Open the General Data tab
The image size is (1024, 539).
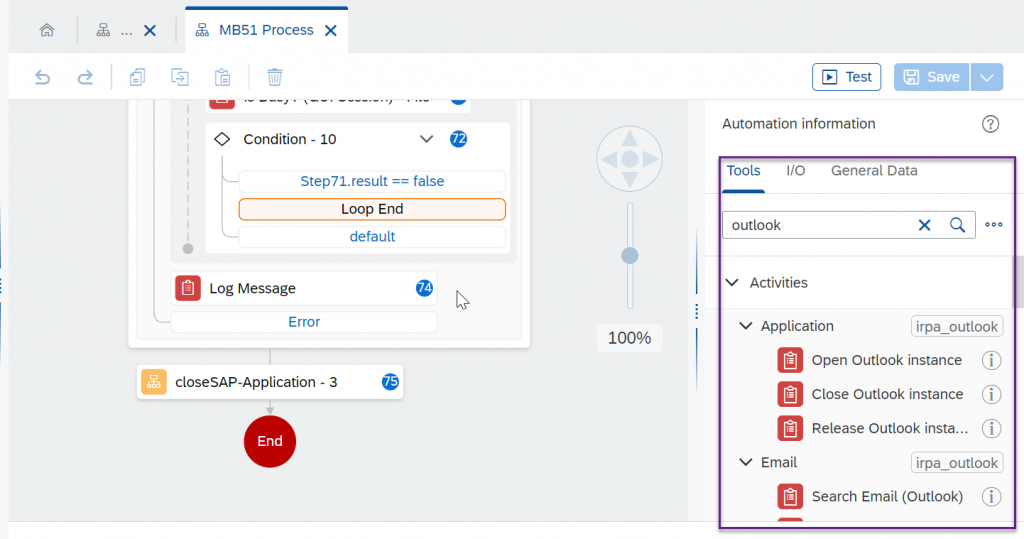point(874,171)
